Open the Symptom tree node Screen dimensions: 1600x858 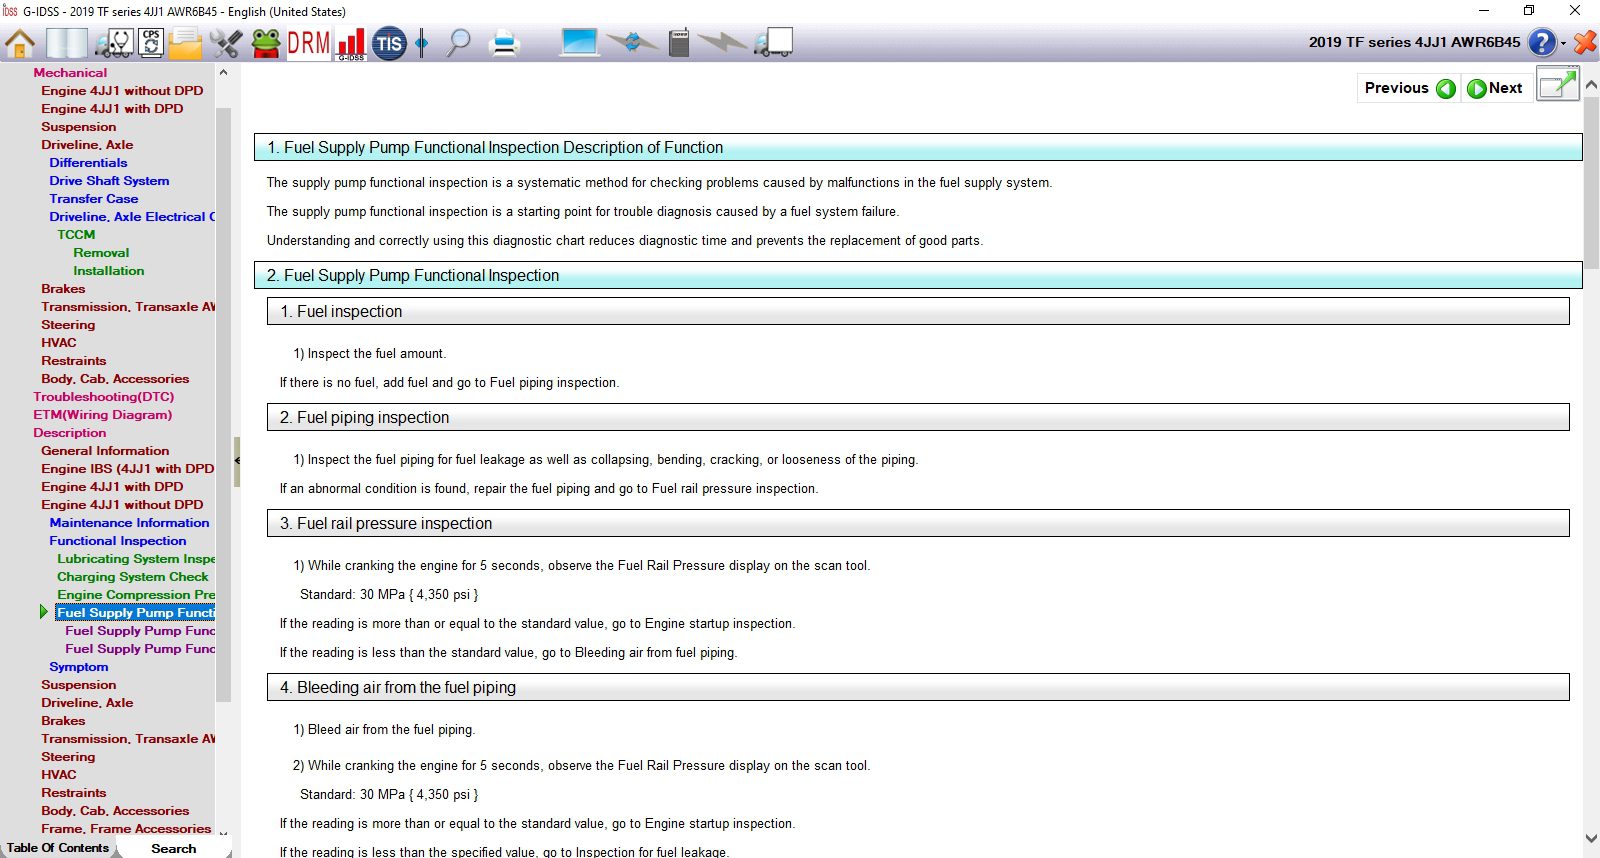(79, 667)
